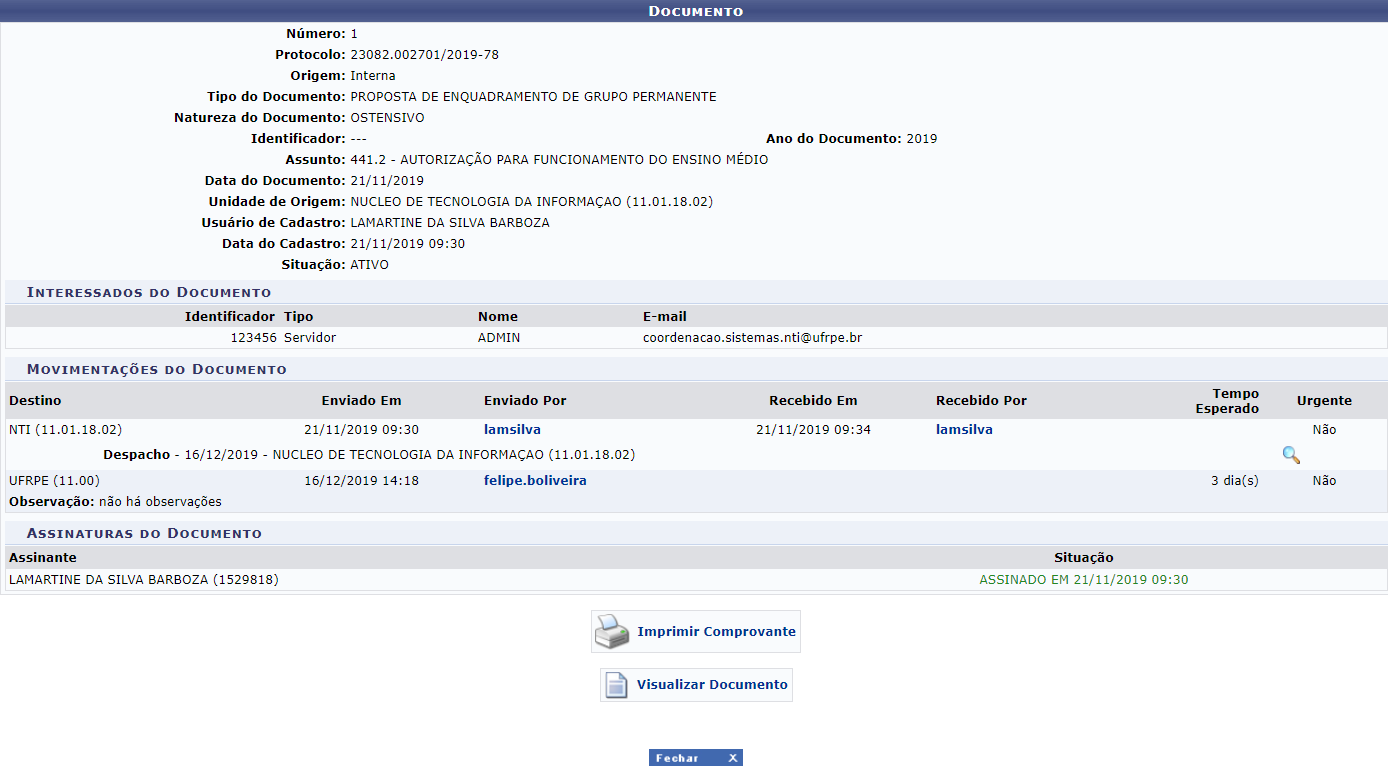The height and width of the screenshot is (778, 1388).
Task: Click the Usuário de Cadastro value LAMARTINE DA SILVA BARBOZA
Action: pyautogui.click(x=450, y=223)
